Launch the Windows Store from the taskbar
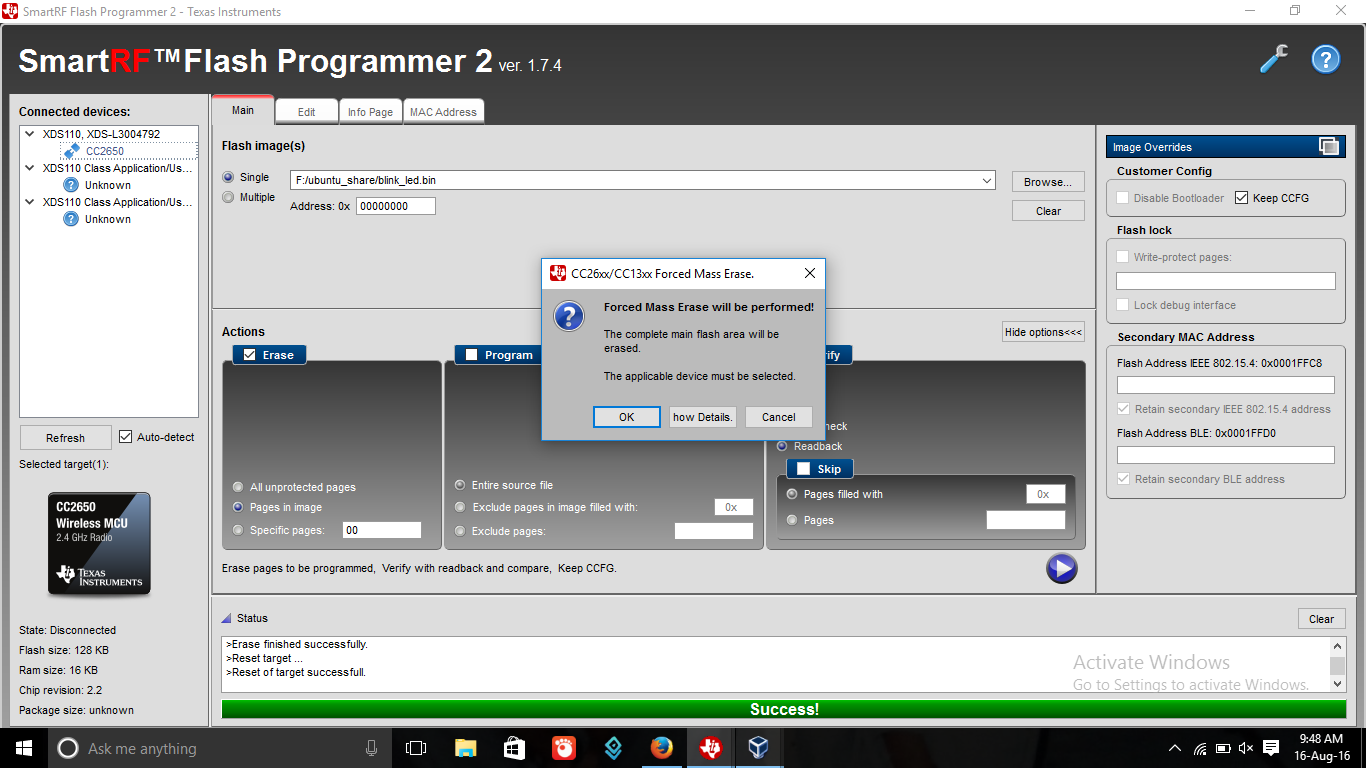 [x=514, y=748]
